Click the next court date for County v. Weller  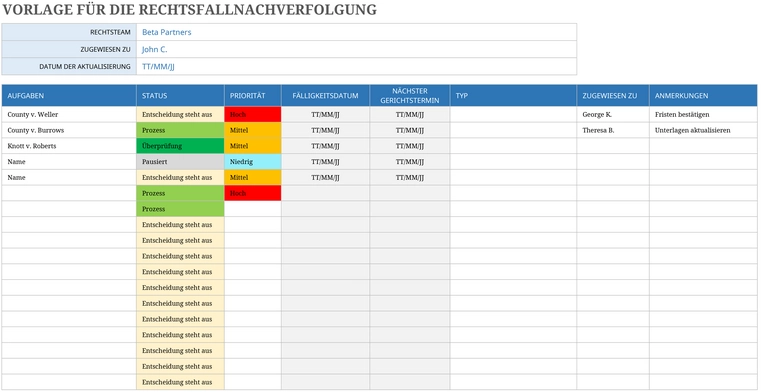click(410, 114)
